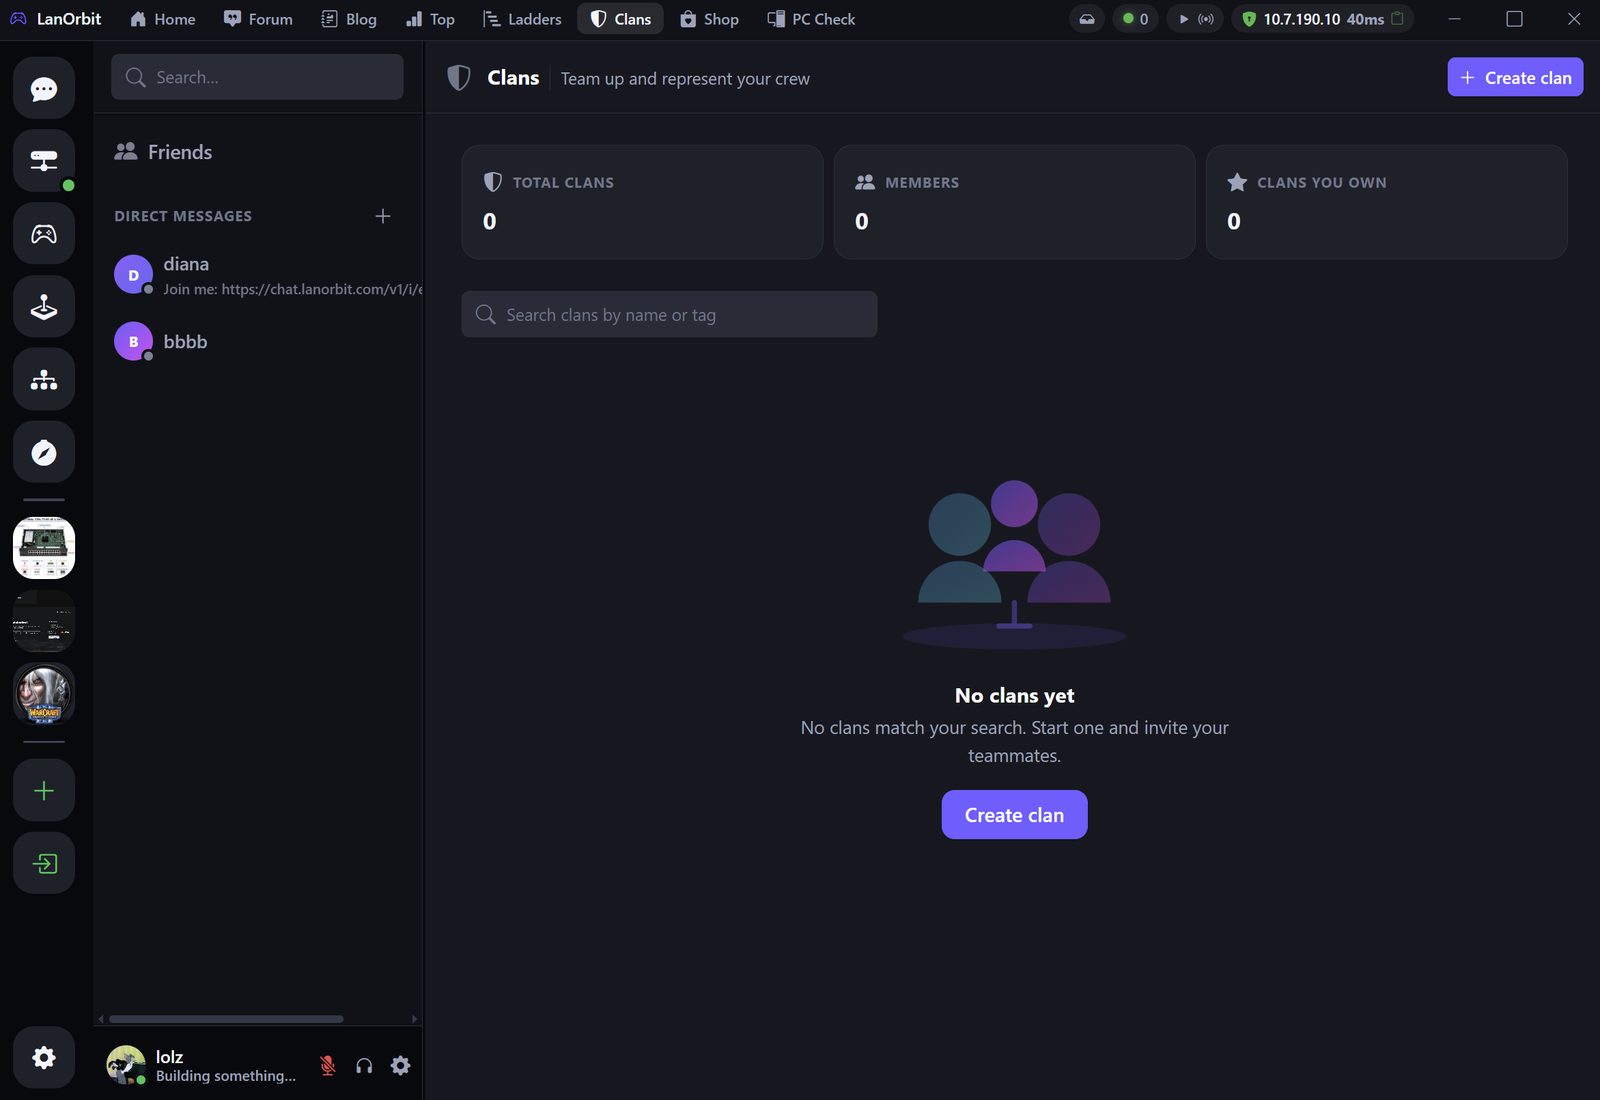Select the joystick icon in the left sidebar
1600x1100 pixels.
tap(44, 307)
